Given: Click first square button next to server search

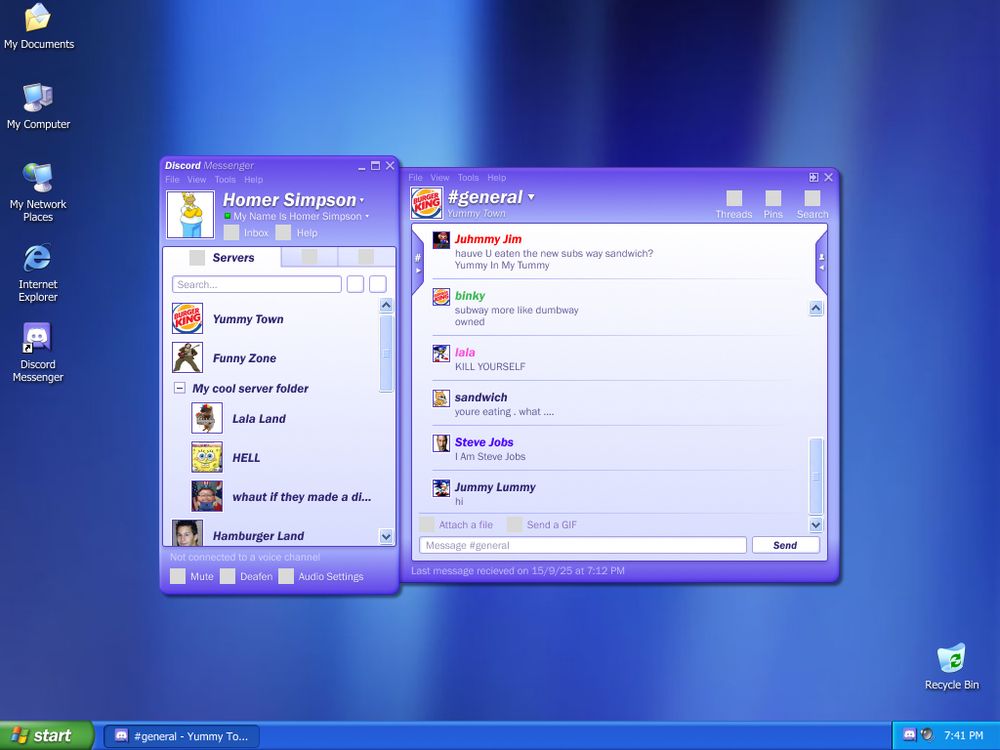Looking at the screenshot, I should point(355,284).
